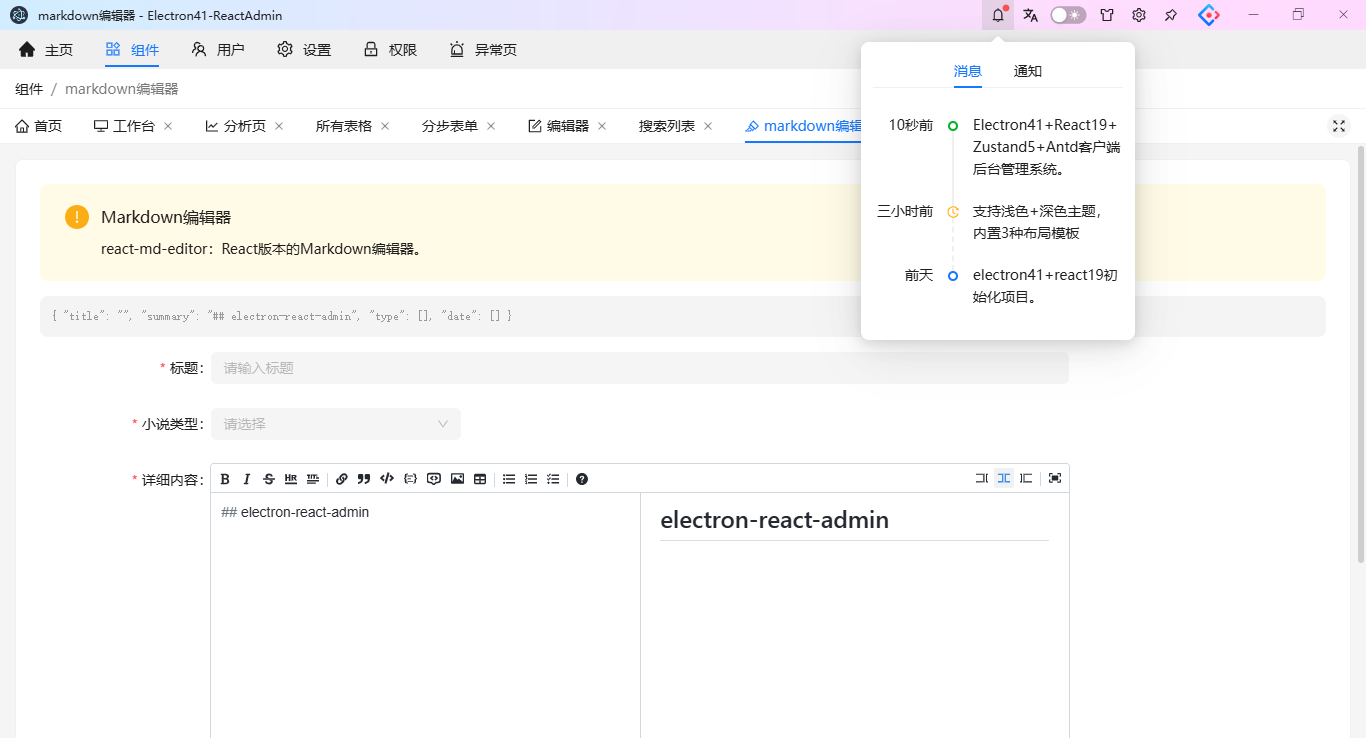Open the 用户 menu

coord(218,50)
